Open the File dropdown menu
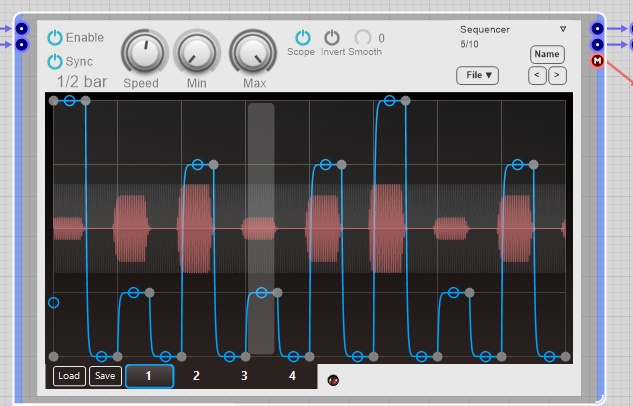This screenshot has height=406, width=633. (x=477, y=75)
